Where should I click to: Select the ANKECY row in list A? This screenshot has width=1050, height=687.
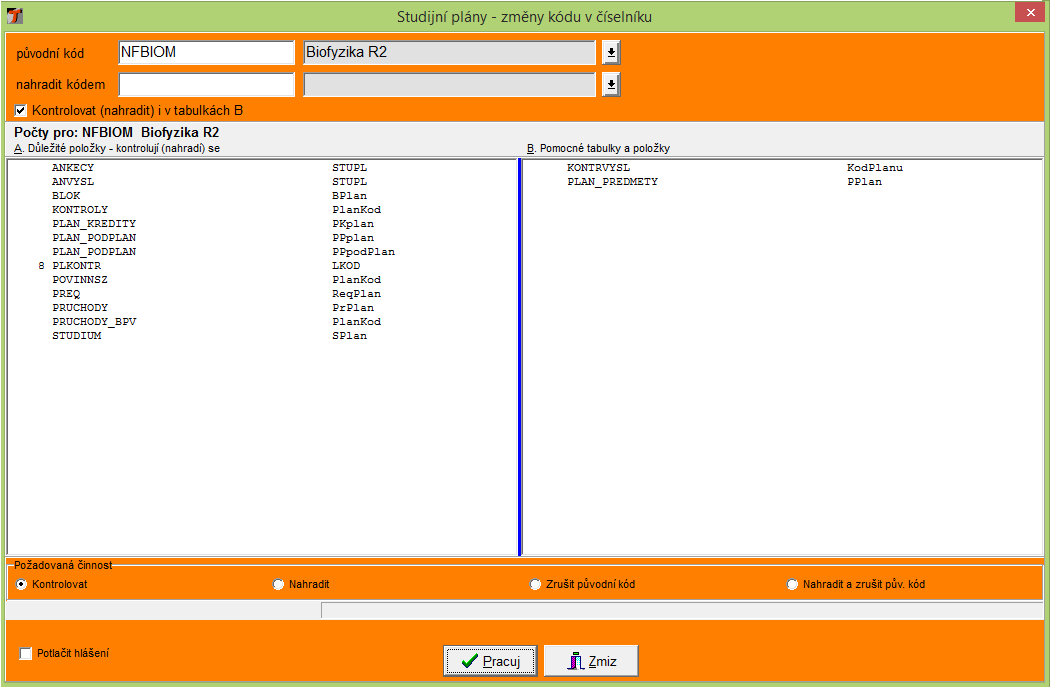(x=73, y=168)
